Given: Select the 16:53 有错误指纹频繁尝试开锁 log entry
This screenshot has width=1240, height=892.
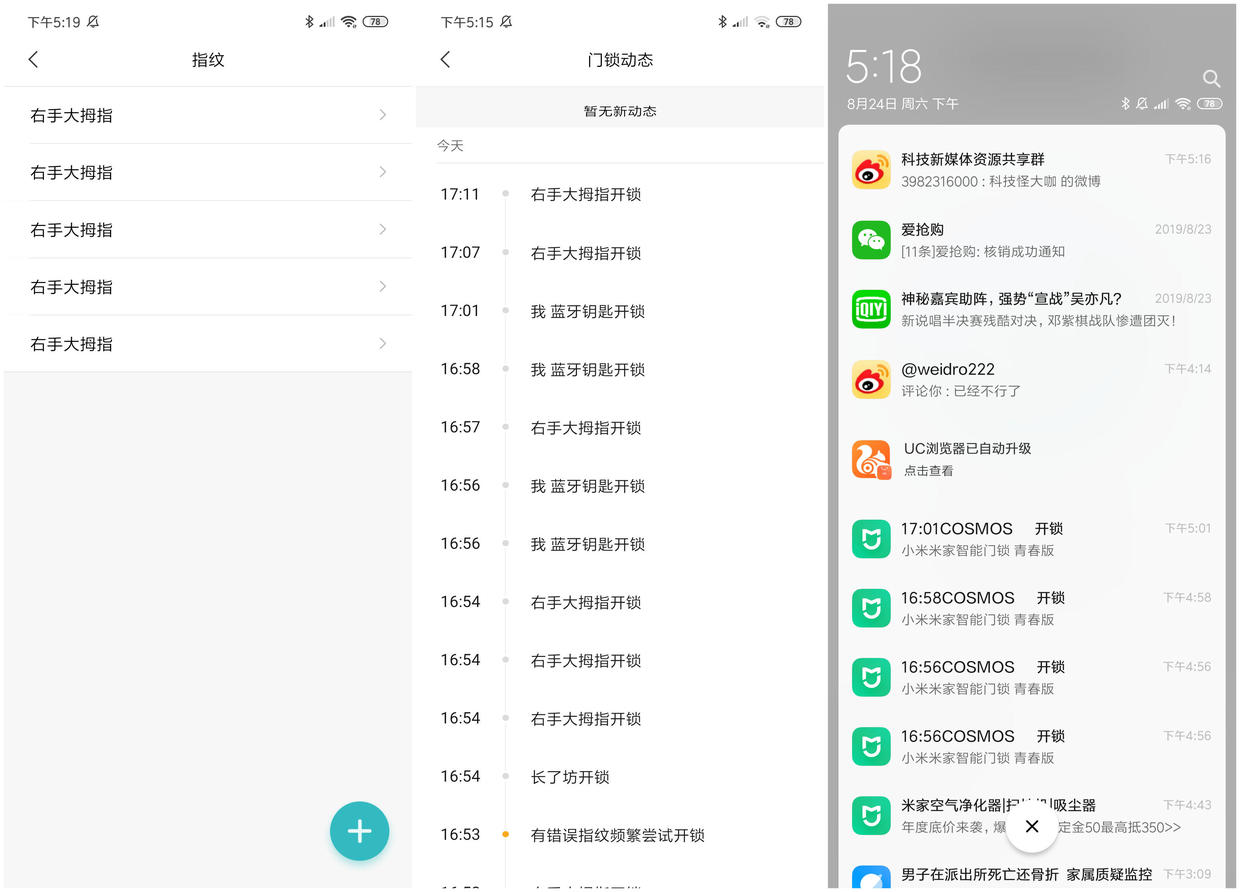Looking at the screenshot, I should (617, 835).
